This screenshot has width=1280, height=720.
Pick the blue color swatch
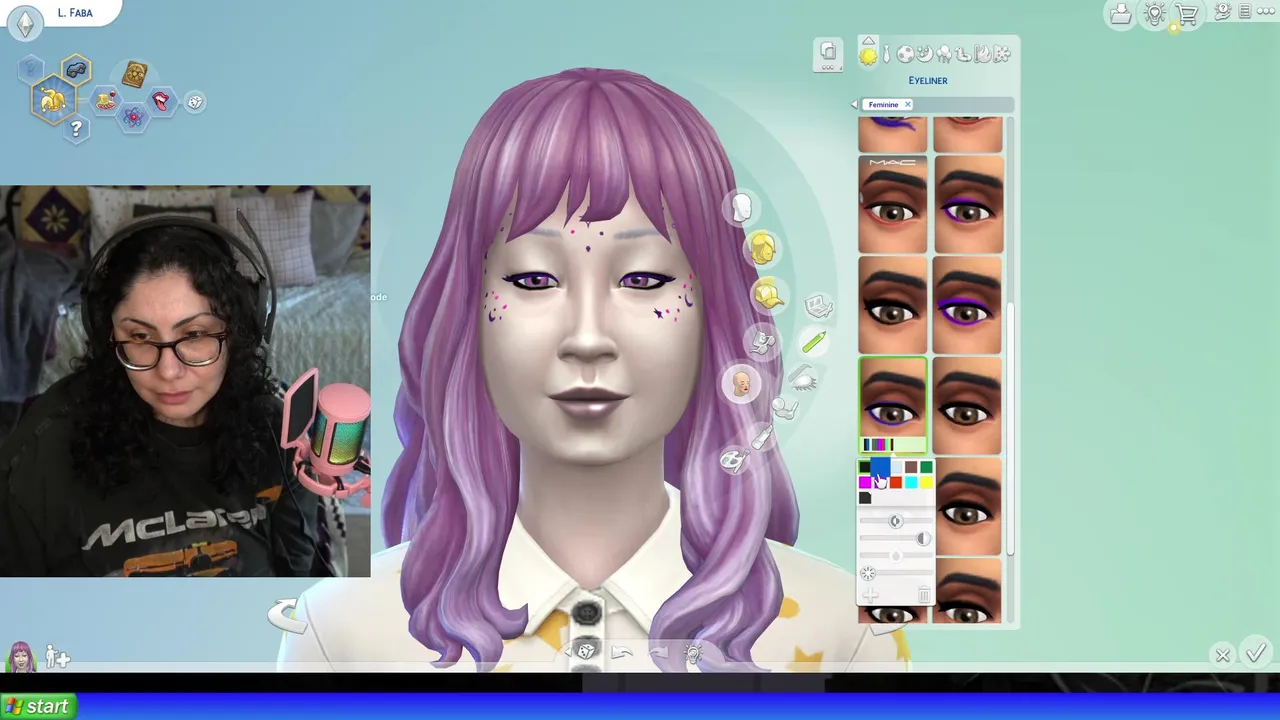coord(880,468)
